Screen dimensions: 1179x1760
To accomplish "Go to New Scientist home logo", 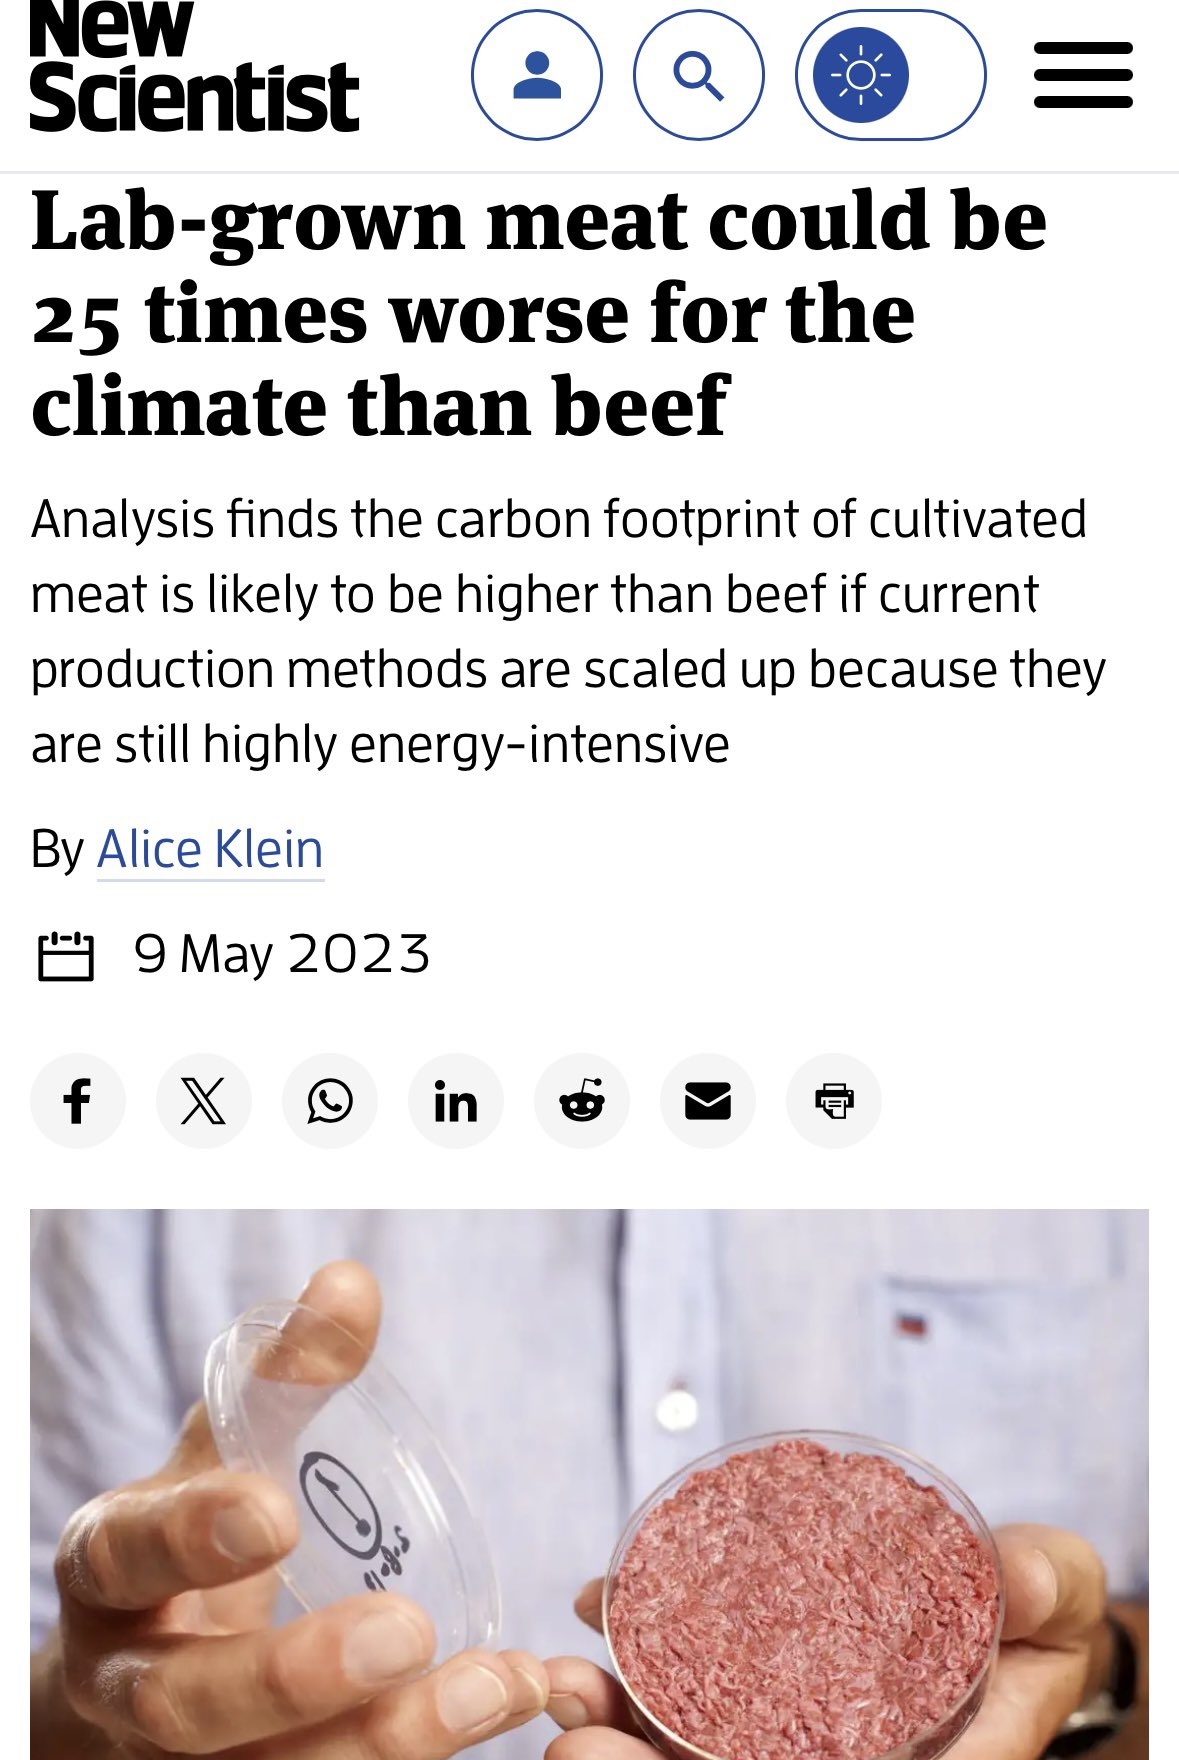I will coord(194,66).
